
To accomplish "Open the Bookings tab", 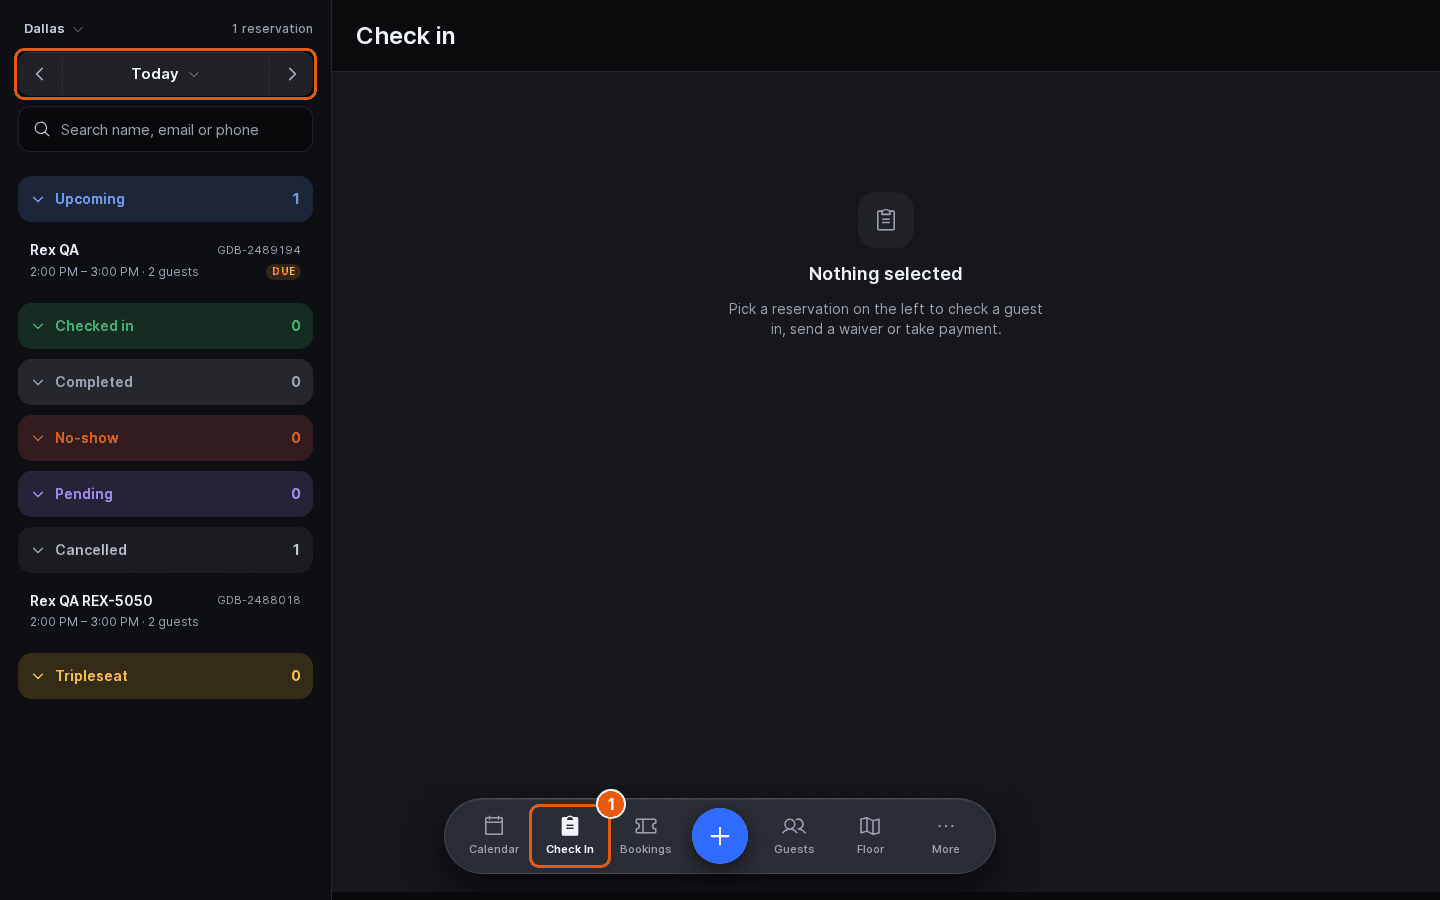I will (646, 836).
